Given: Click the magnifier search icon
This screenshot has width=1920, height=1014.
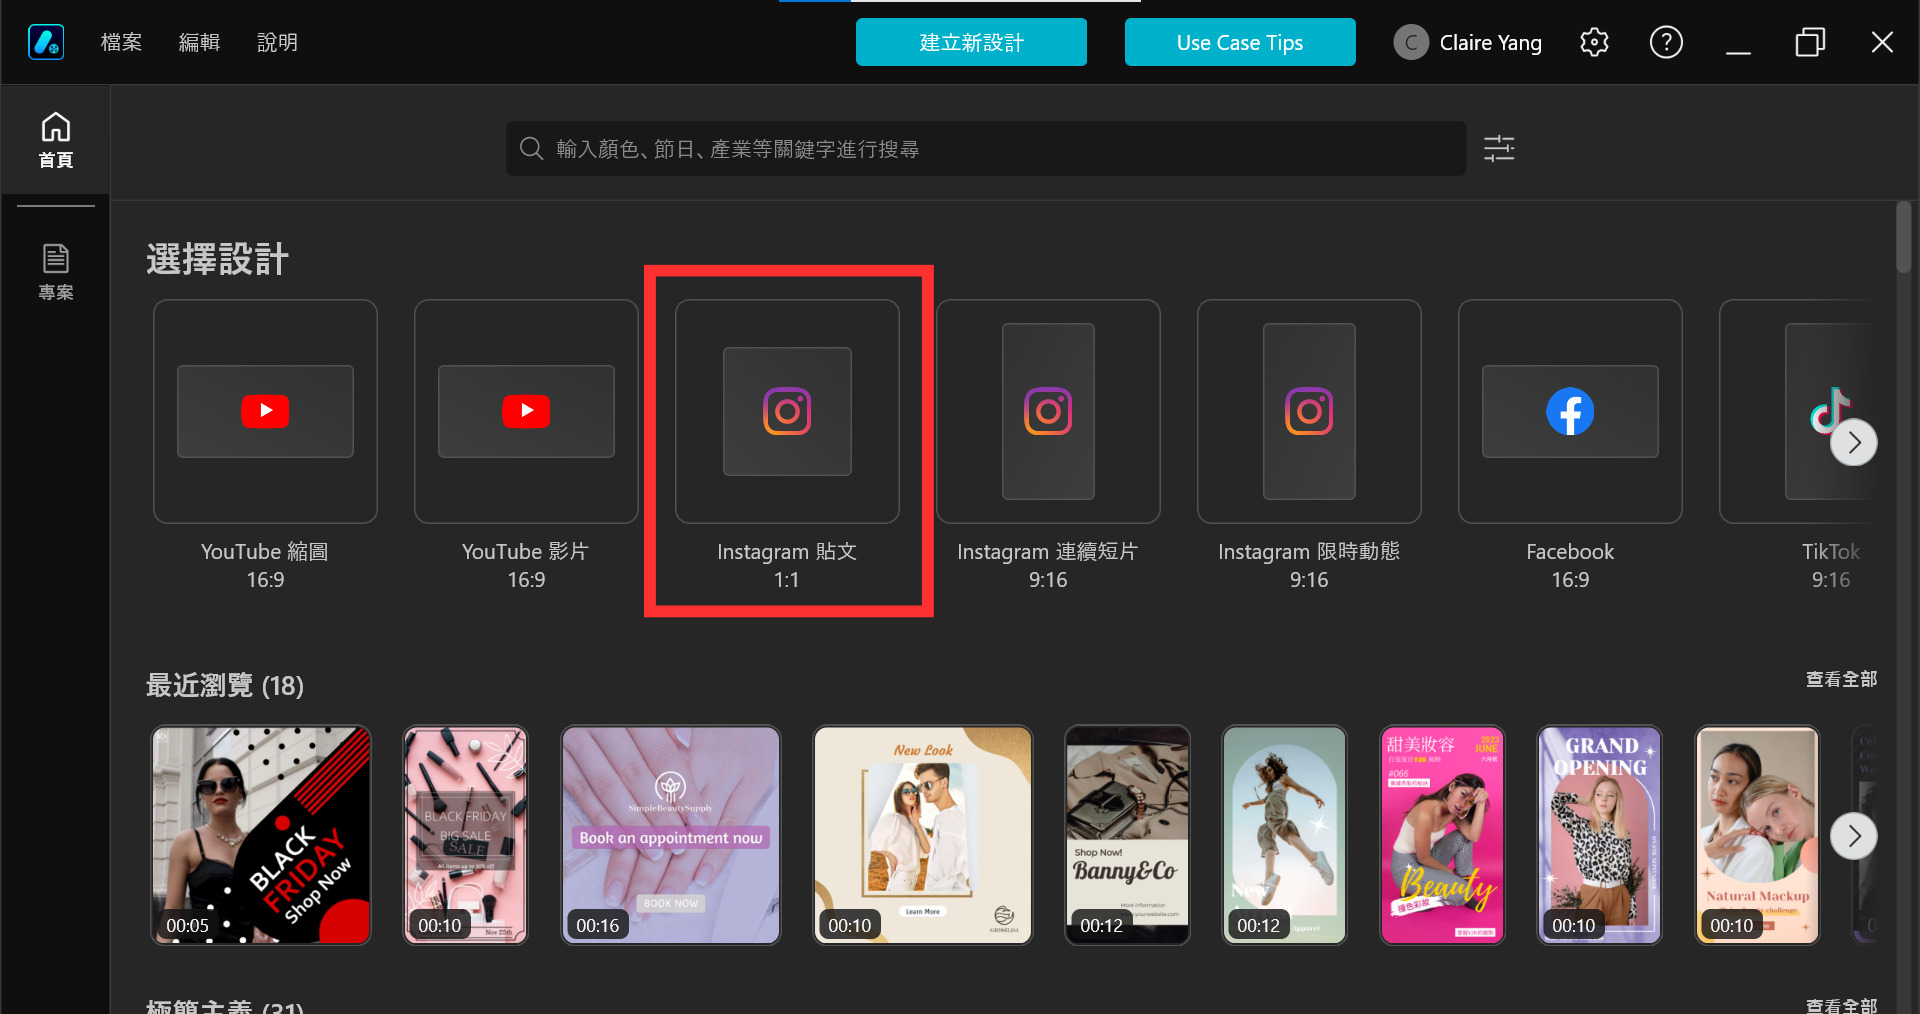Looking at the screenshot, I should (x=531, y=149).
